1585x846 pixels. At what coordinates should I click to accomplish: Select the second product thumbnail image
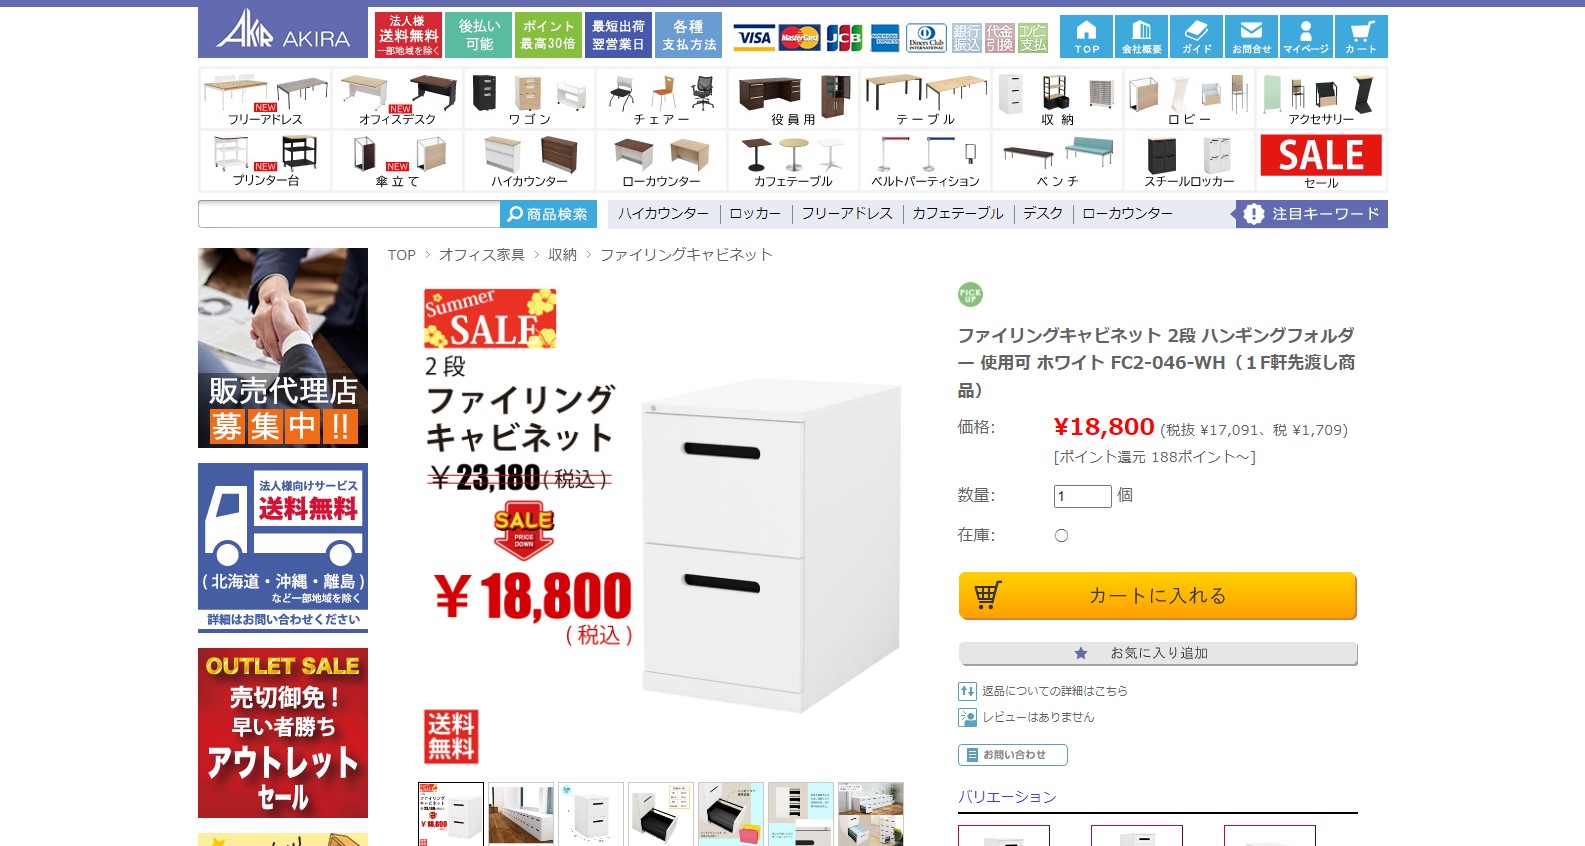pyautogui.click(x=521, y=814)
